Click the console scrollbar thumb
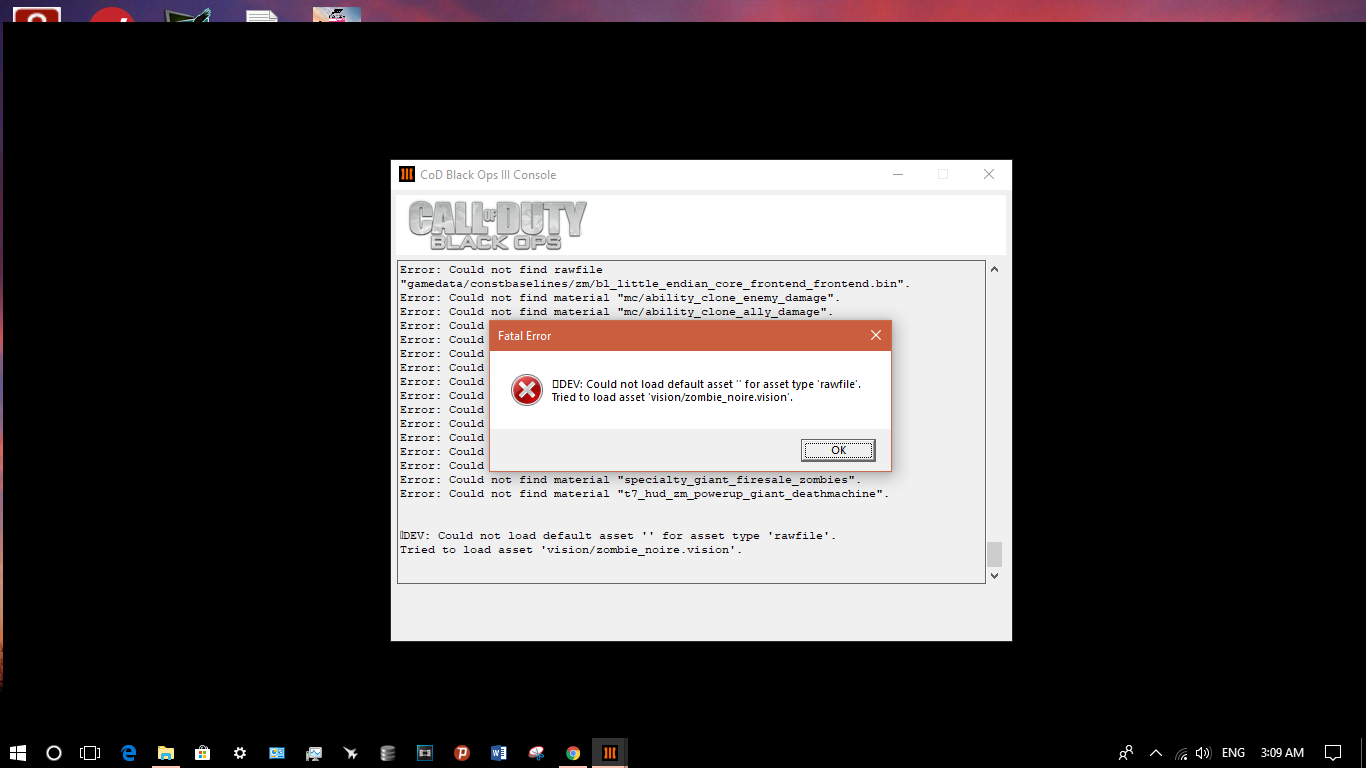1366x768 pixels. pos(994,554)
